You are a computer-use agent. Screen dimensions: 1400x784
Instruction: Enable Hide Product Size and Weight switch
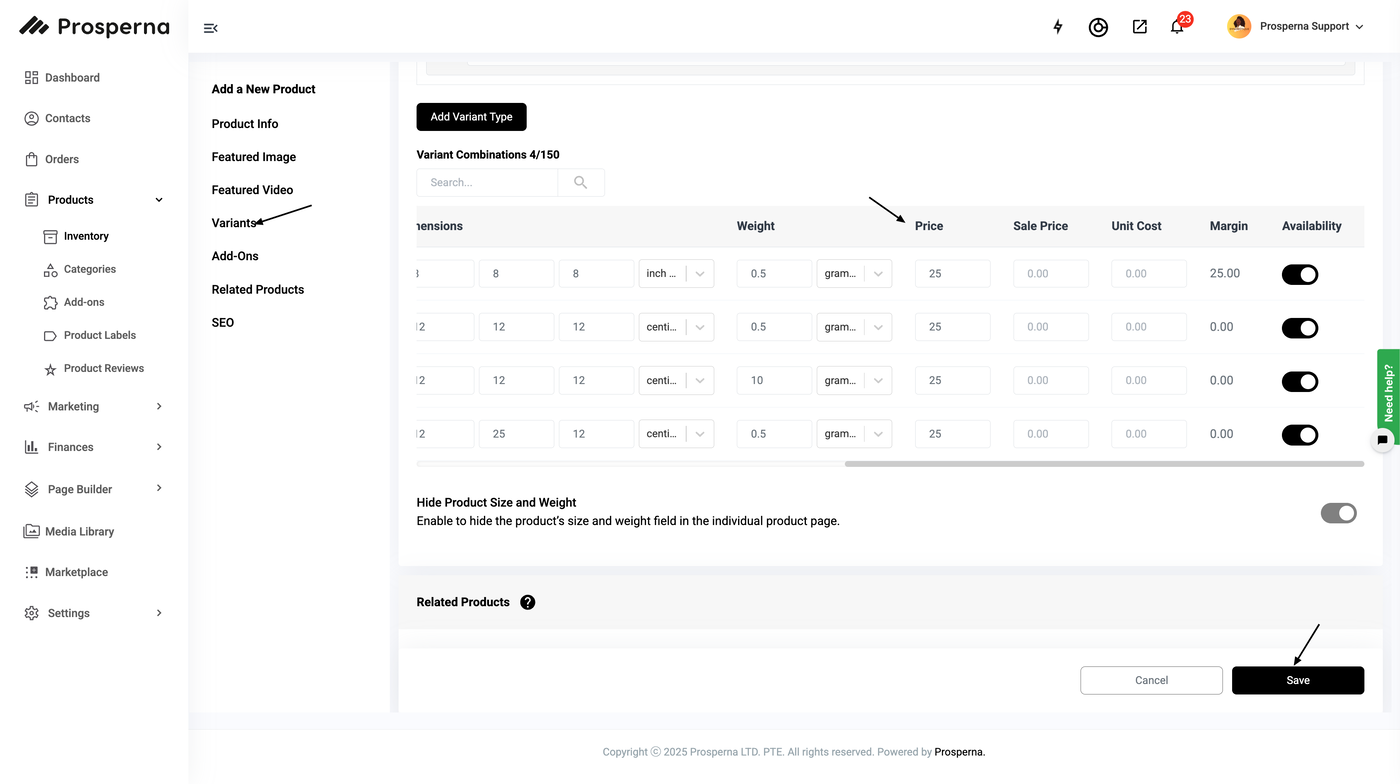(1338, 513)
